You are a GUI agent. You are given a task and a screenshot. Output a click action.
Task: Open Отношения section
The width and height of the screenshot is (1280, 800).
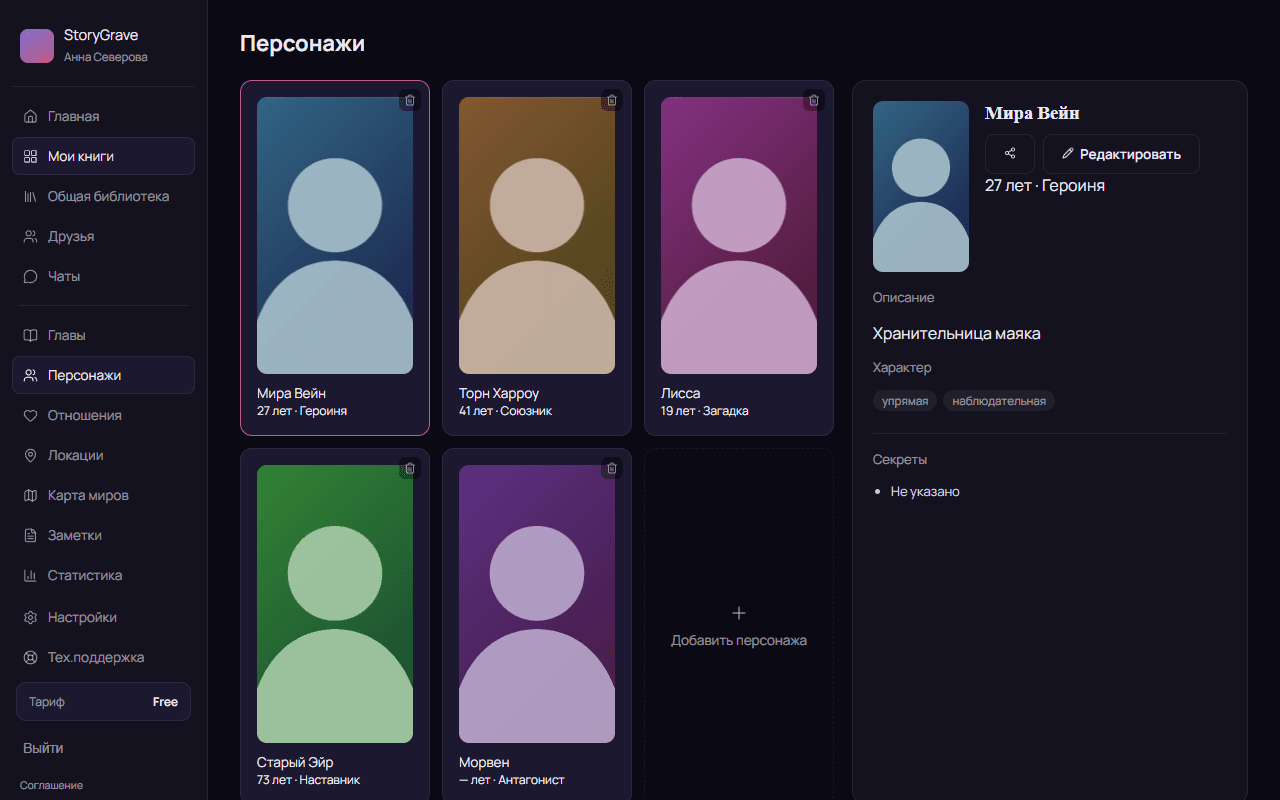[103, 415]
